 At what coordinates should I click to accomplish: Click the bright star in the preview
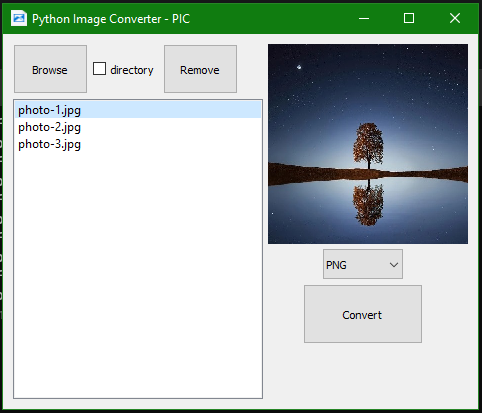(x=299, y=67)
